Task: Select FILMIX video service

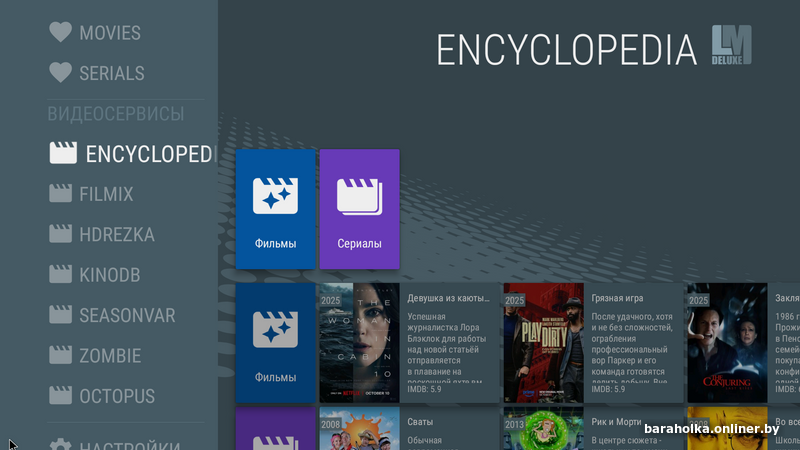Action: click(x=106, y=194)
